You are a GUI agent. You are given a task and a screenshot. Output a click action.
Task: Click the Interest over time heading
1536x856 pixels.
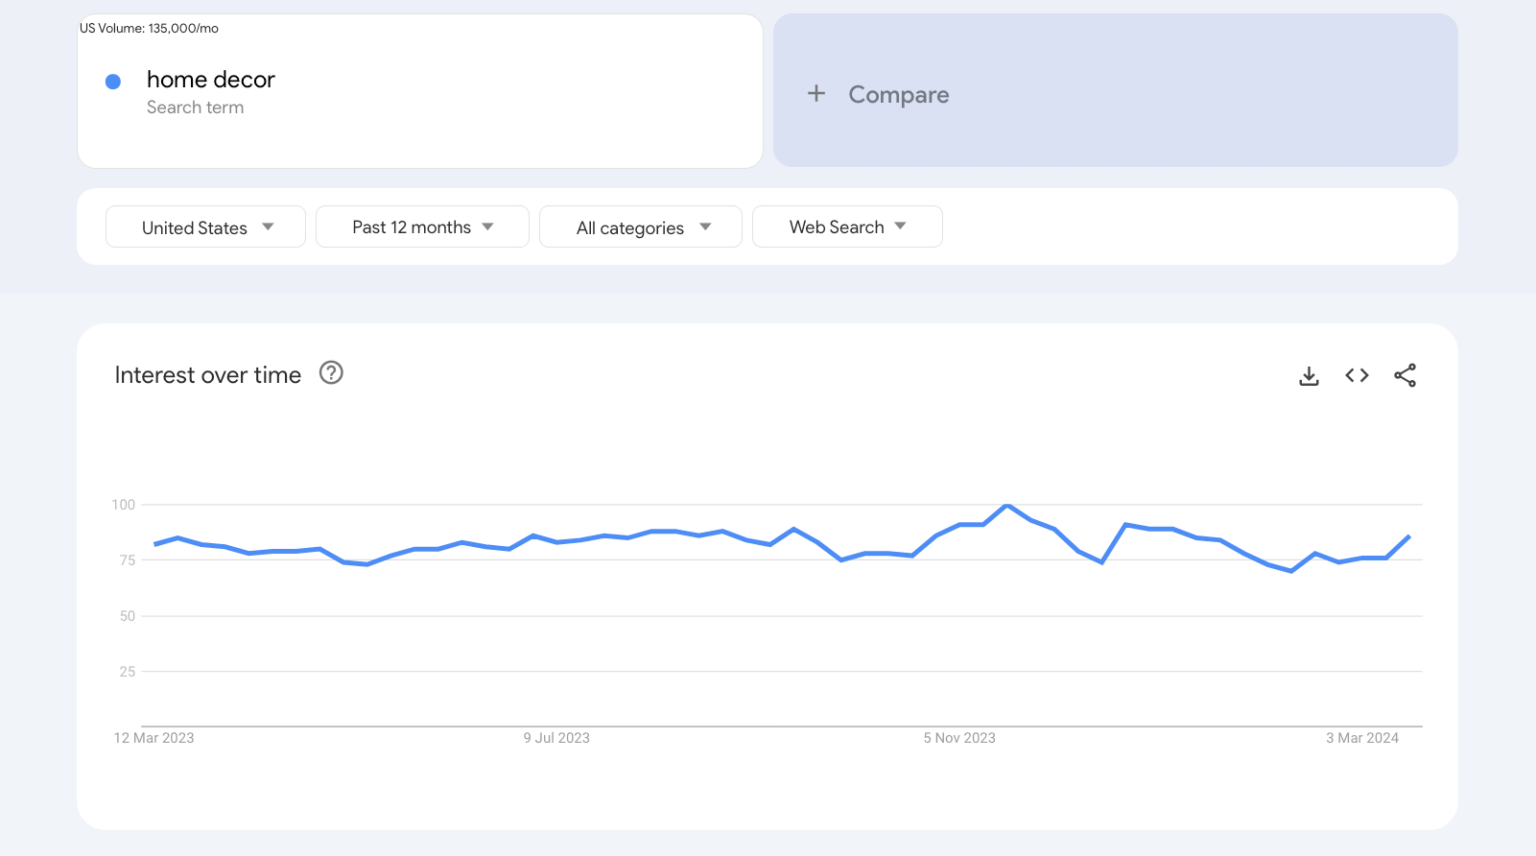tap(207, 375)
